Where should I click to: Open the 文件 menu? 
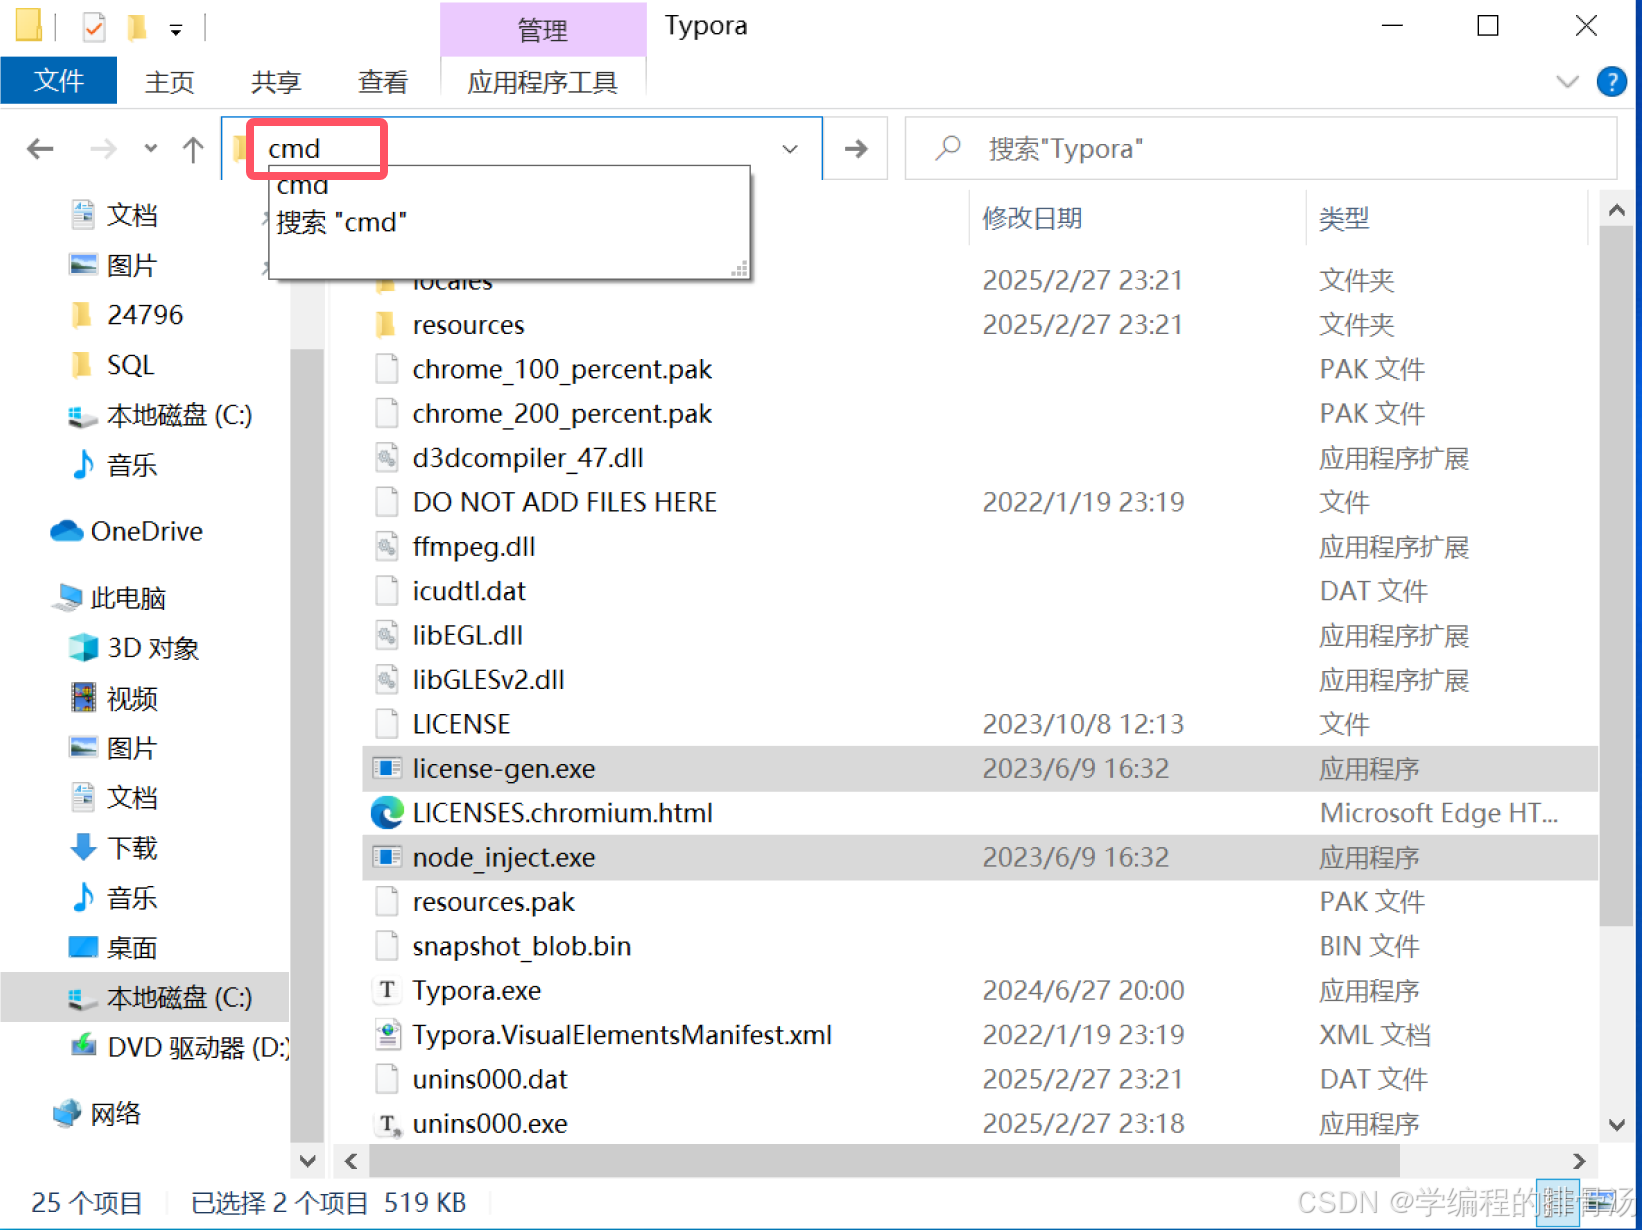coord(58,80)
